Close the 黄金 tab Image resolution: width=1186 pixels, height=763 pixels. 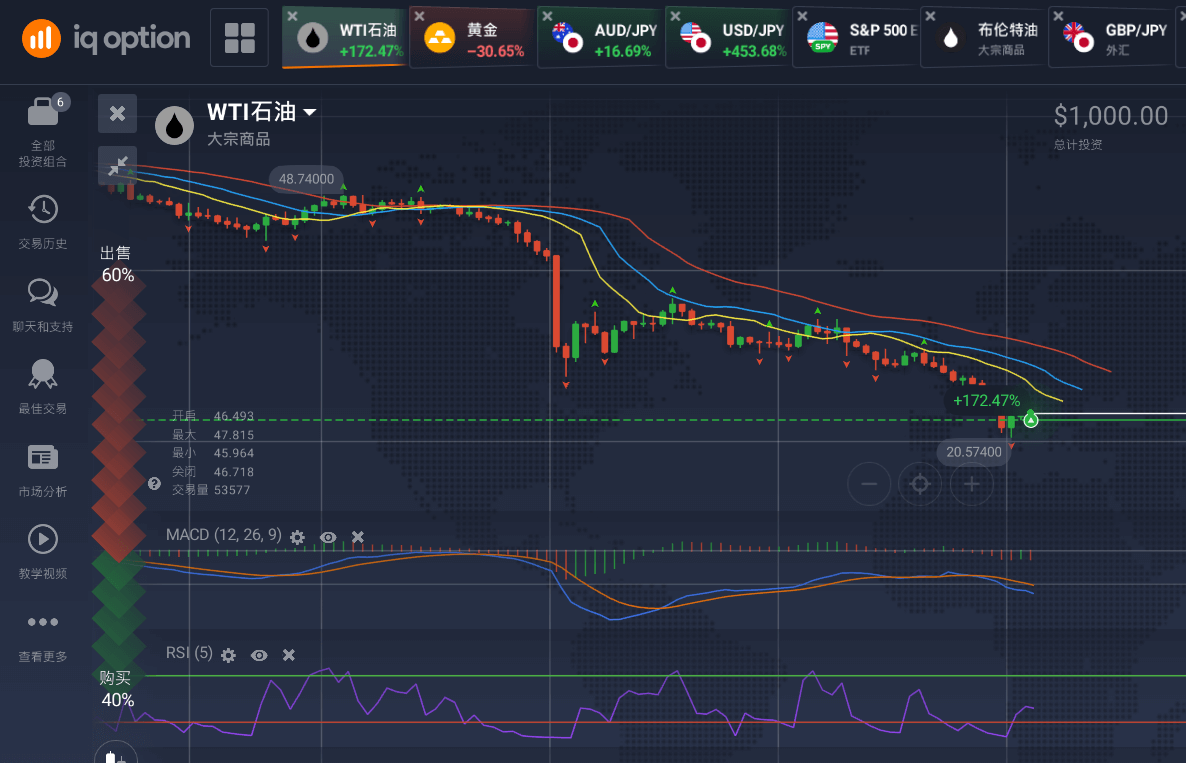[420, 16]
